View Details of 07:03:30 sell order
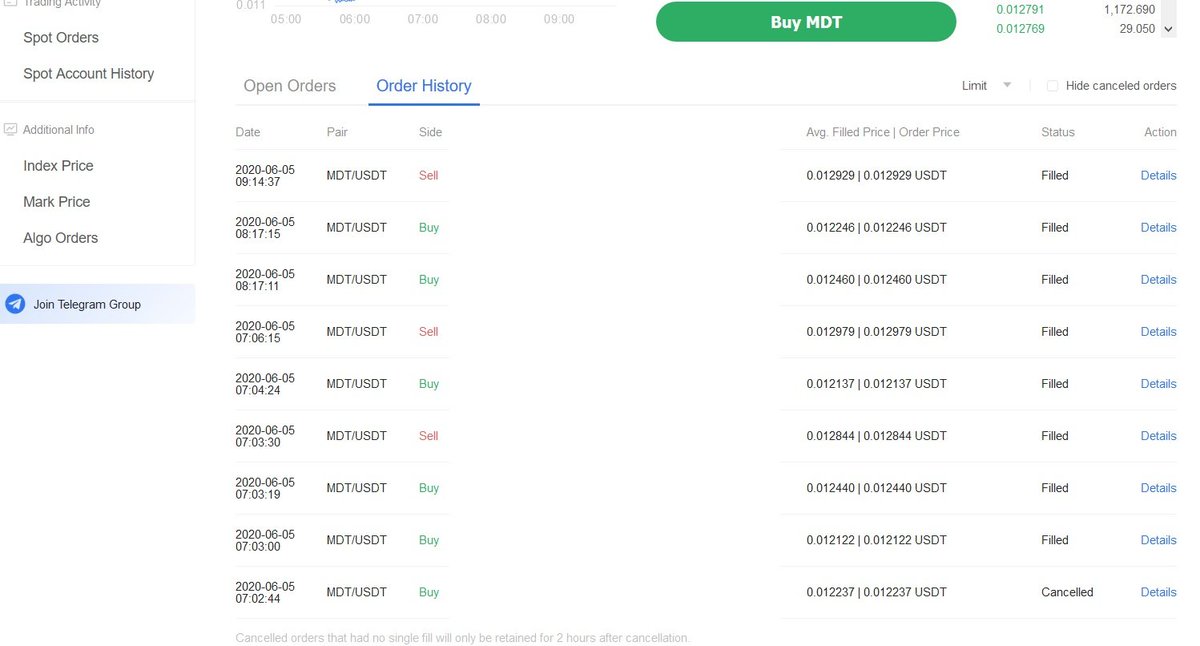Viewport: 1200px width, 646px height. pos(1158,436)
